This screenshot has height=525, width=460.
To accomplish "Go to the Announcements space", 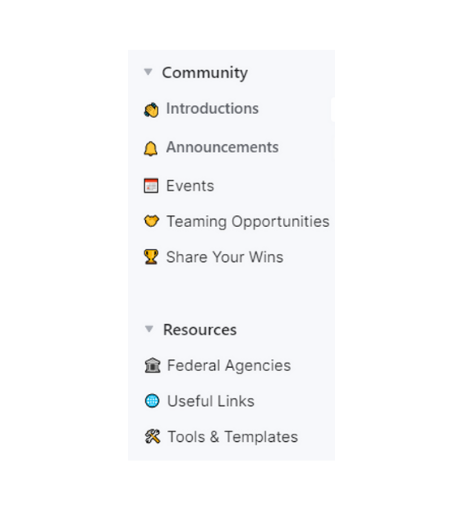I will tap(222, 147).
